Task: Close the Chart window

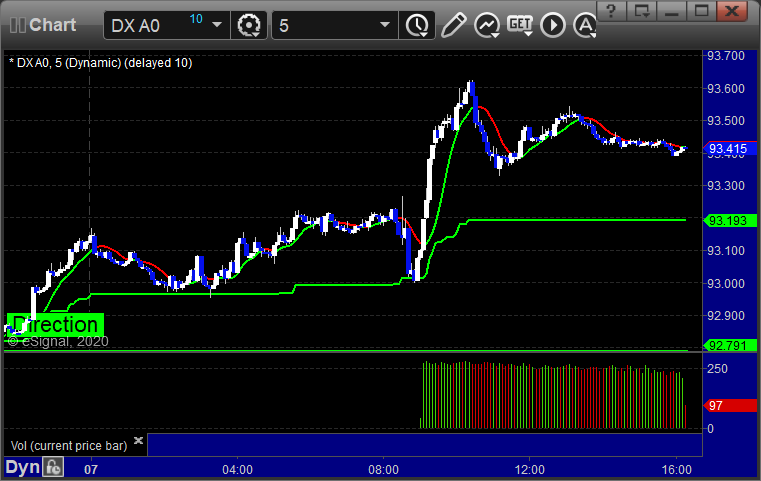Action: (732, 11)
